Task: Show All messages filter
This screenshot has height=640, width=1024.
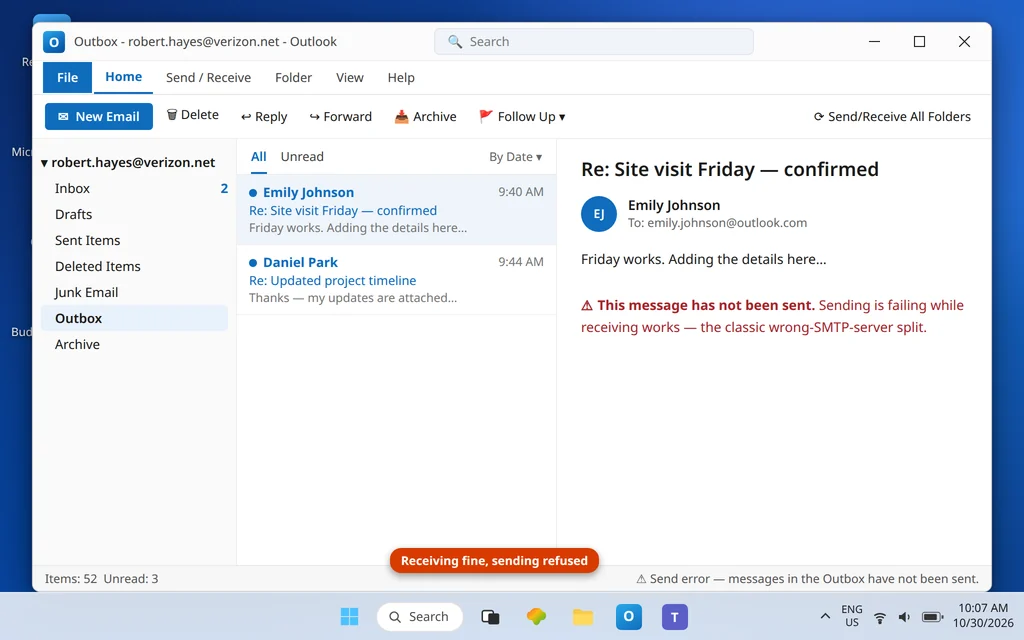Action: click(259, 157)
